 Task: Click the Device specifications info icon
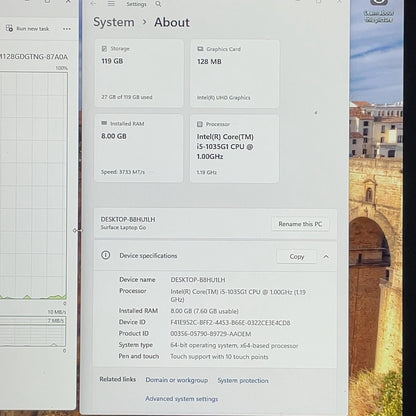coord(106,255)
